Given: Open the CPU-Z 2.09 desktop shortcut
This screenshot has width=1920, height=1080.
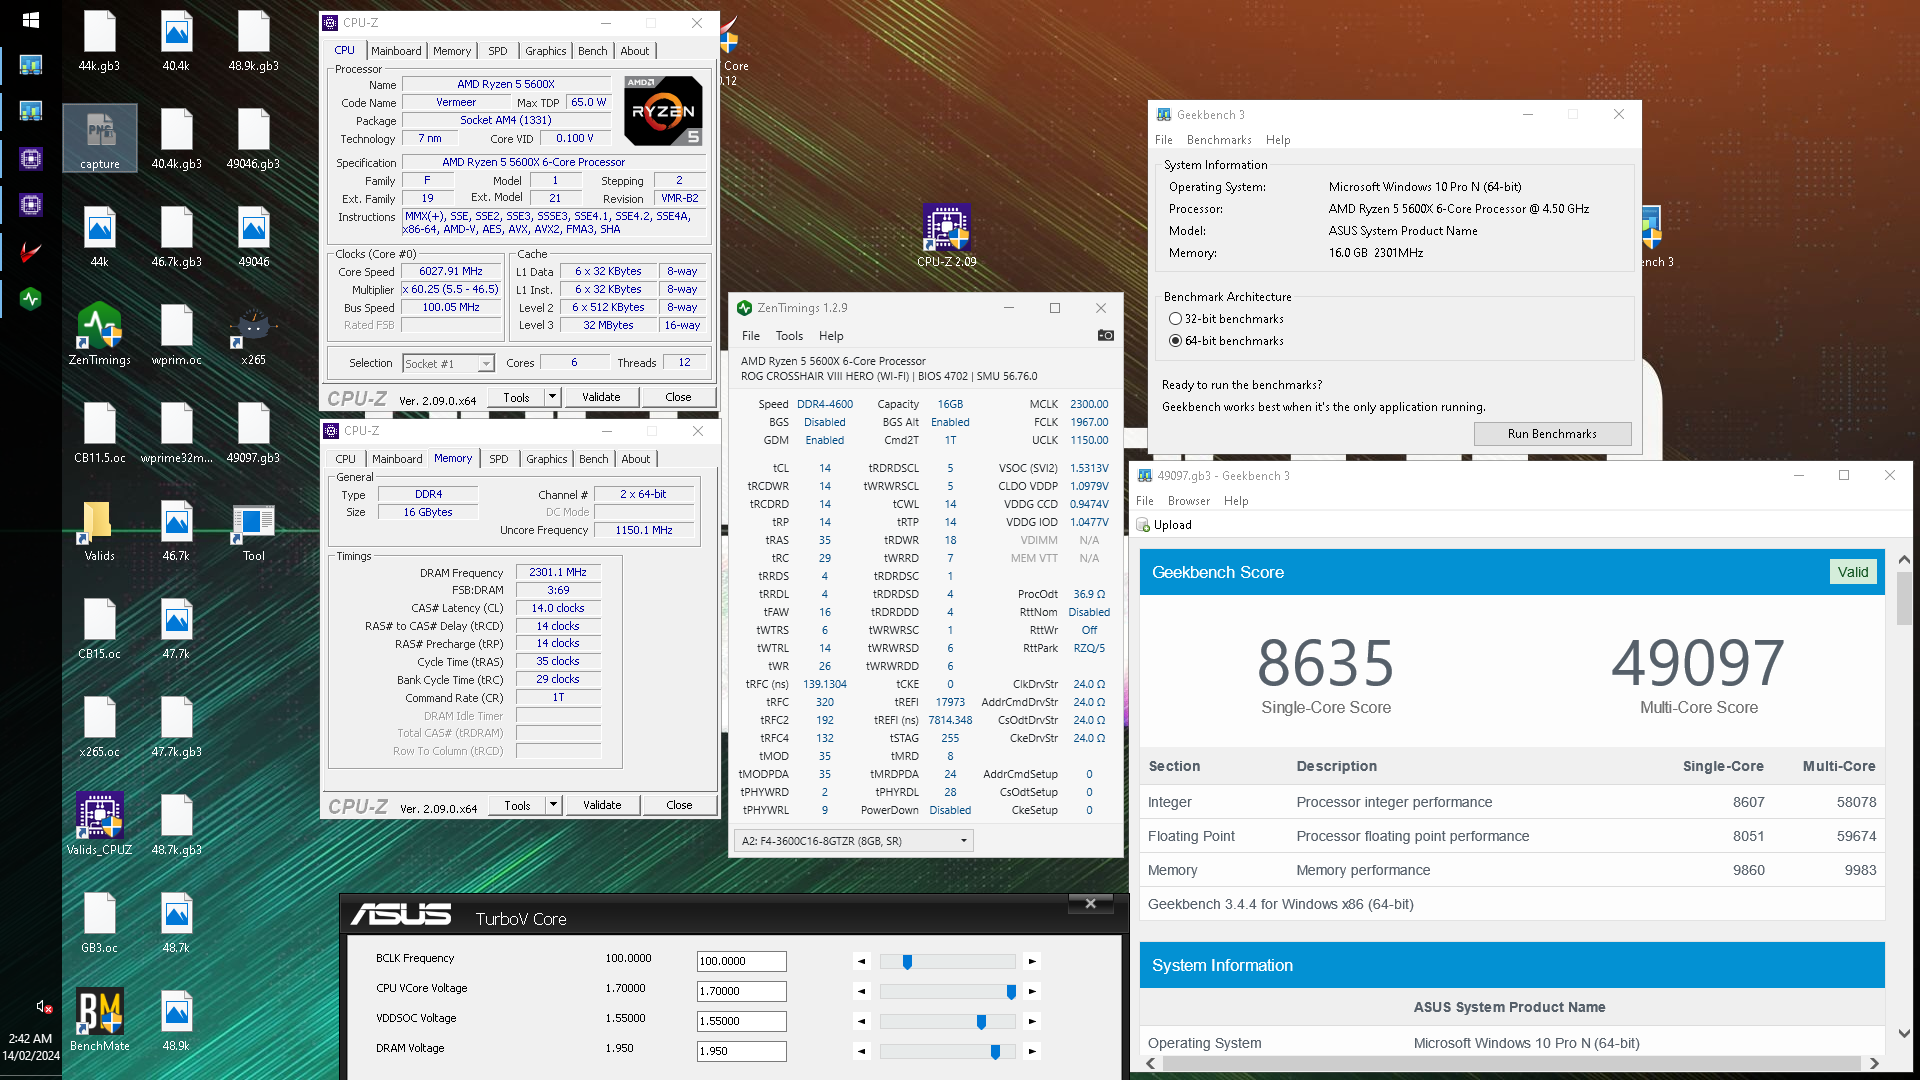Looking at the screenshot, I should pos(947,236).
